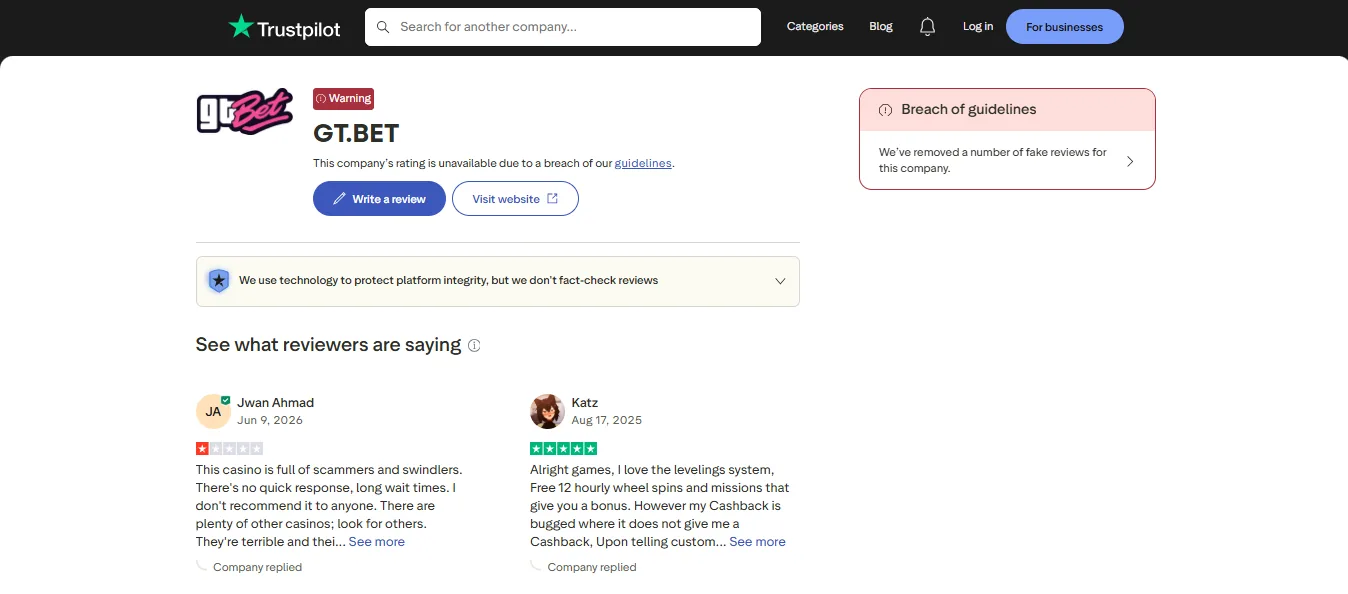The height and width of the screenshot is (594, 1348).
Task: Click Katz's profile avatar
Action: (547, 411)
